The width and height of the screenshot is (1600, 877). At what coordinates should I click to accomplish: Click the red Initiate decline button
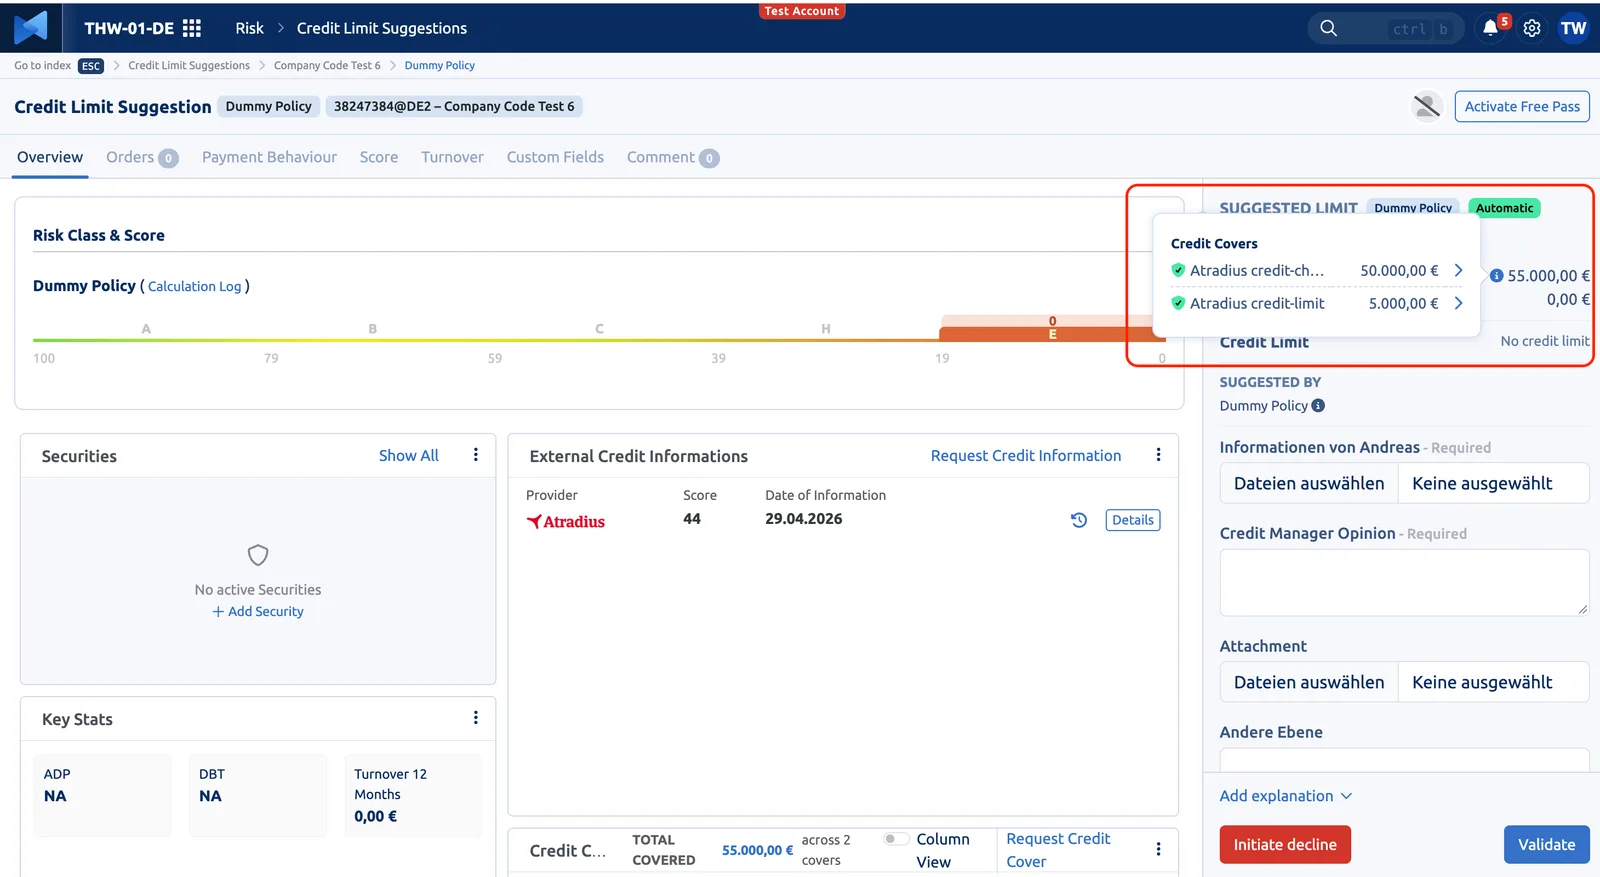click(x=1285, y=844)
